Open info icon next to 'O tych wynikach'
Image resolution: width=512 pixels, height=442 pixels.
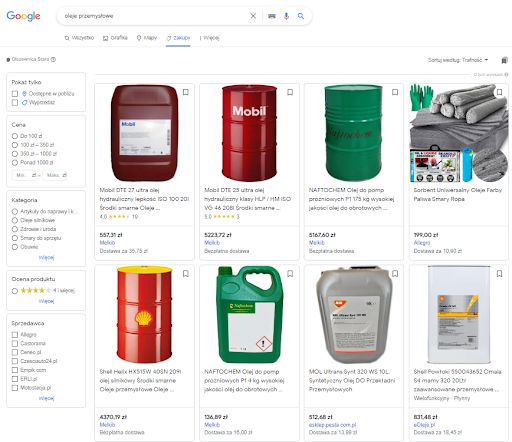click(x=506, y=75)
